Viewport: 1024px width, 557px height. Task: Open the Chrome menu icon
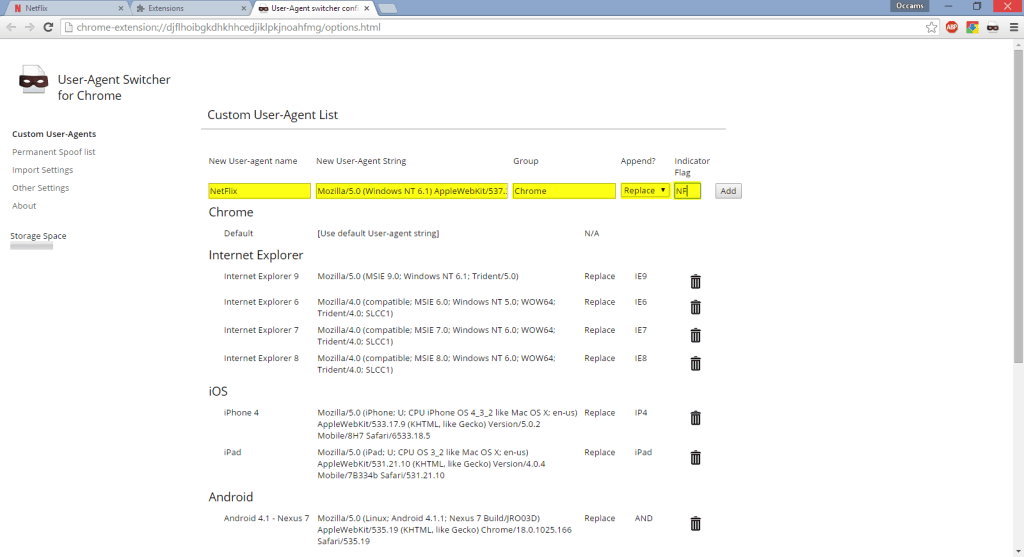1014,27
